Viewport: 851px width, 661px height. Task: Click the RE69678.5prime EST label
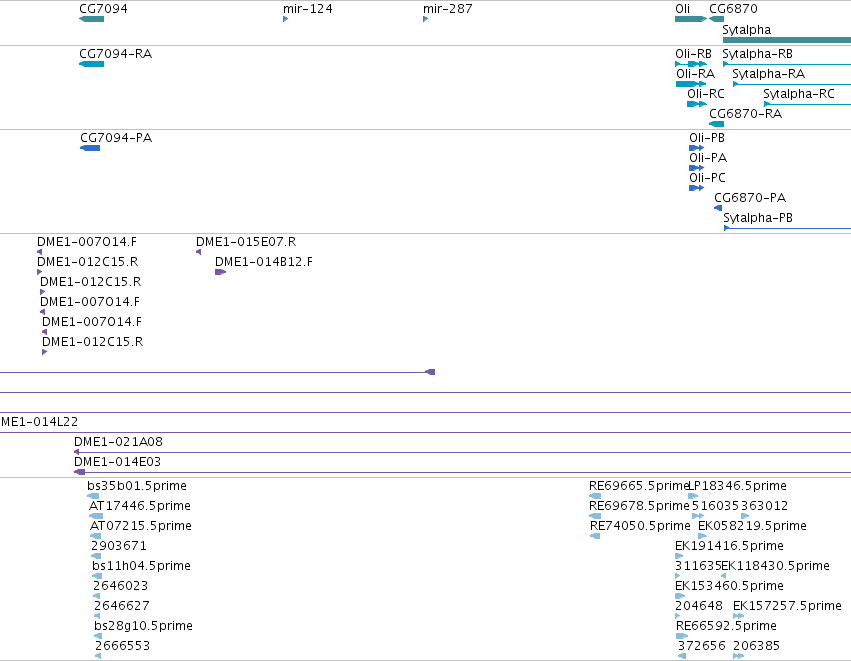pyautogui.click(x=639, y=506)
